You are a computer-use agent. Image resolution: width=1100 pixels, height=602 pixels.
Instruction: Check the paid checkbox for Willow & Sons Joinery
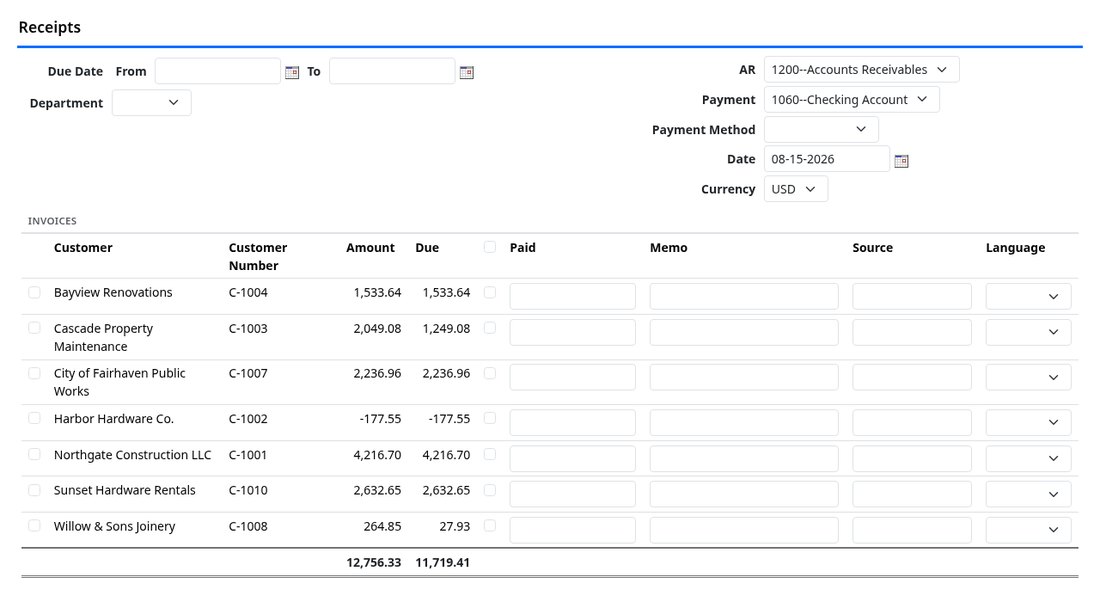490,526
